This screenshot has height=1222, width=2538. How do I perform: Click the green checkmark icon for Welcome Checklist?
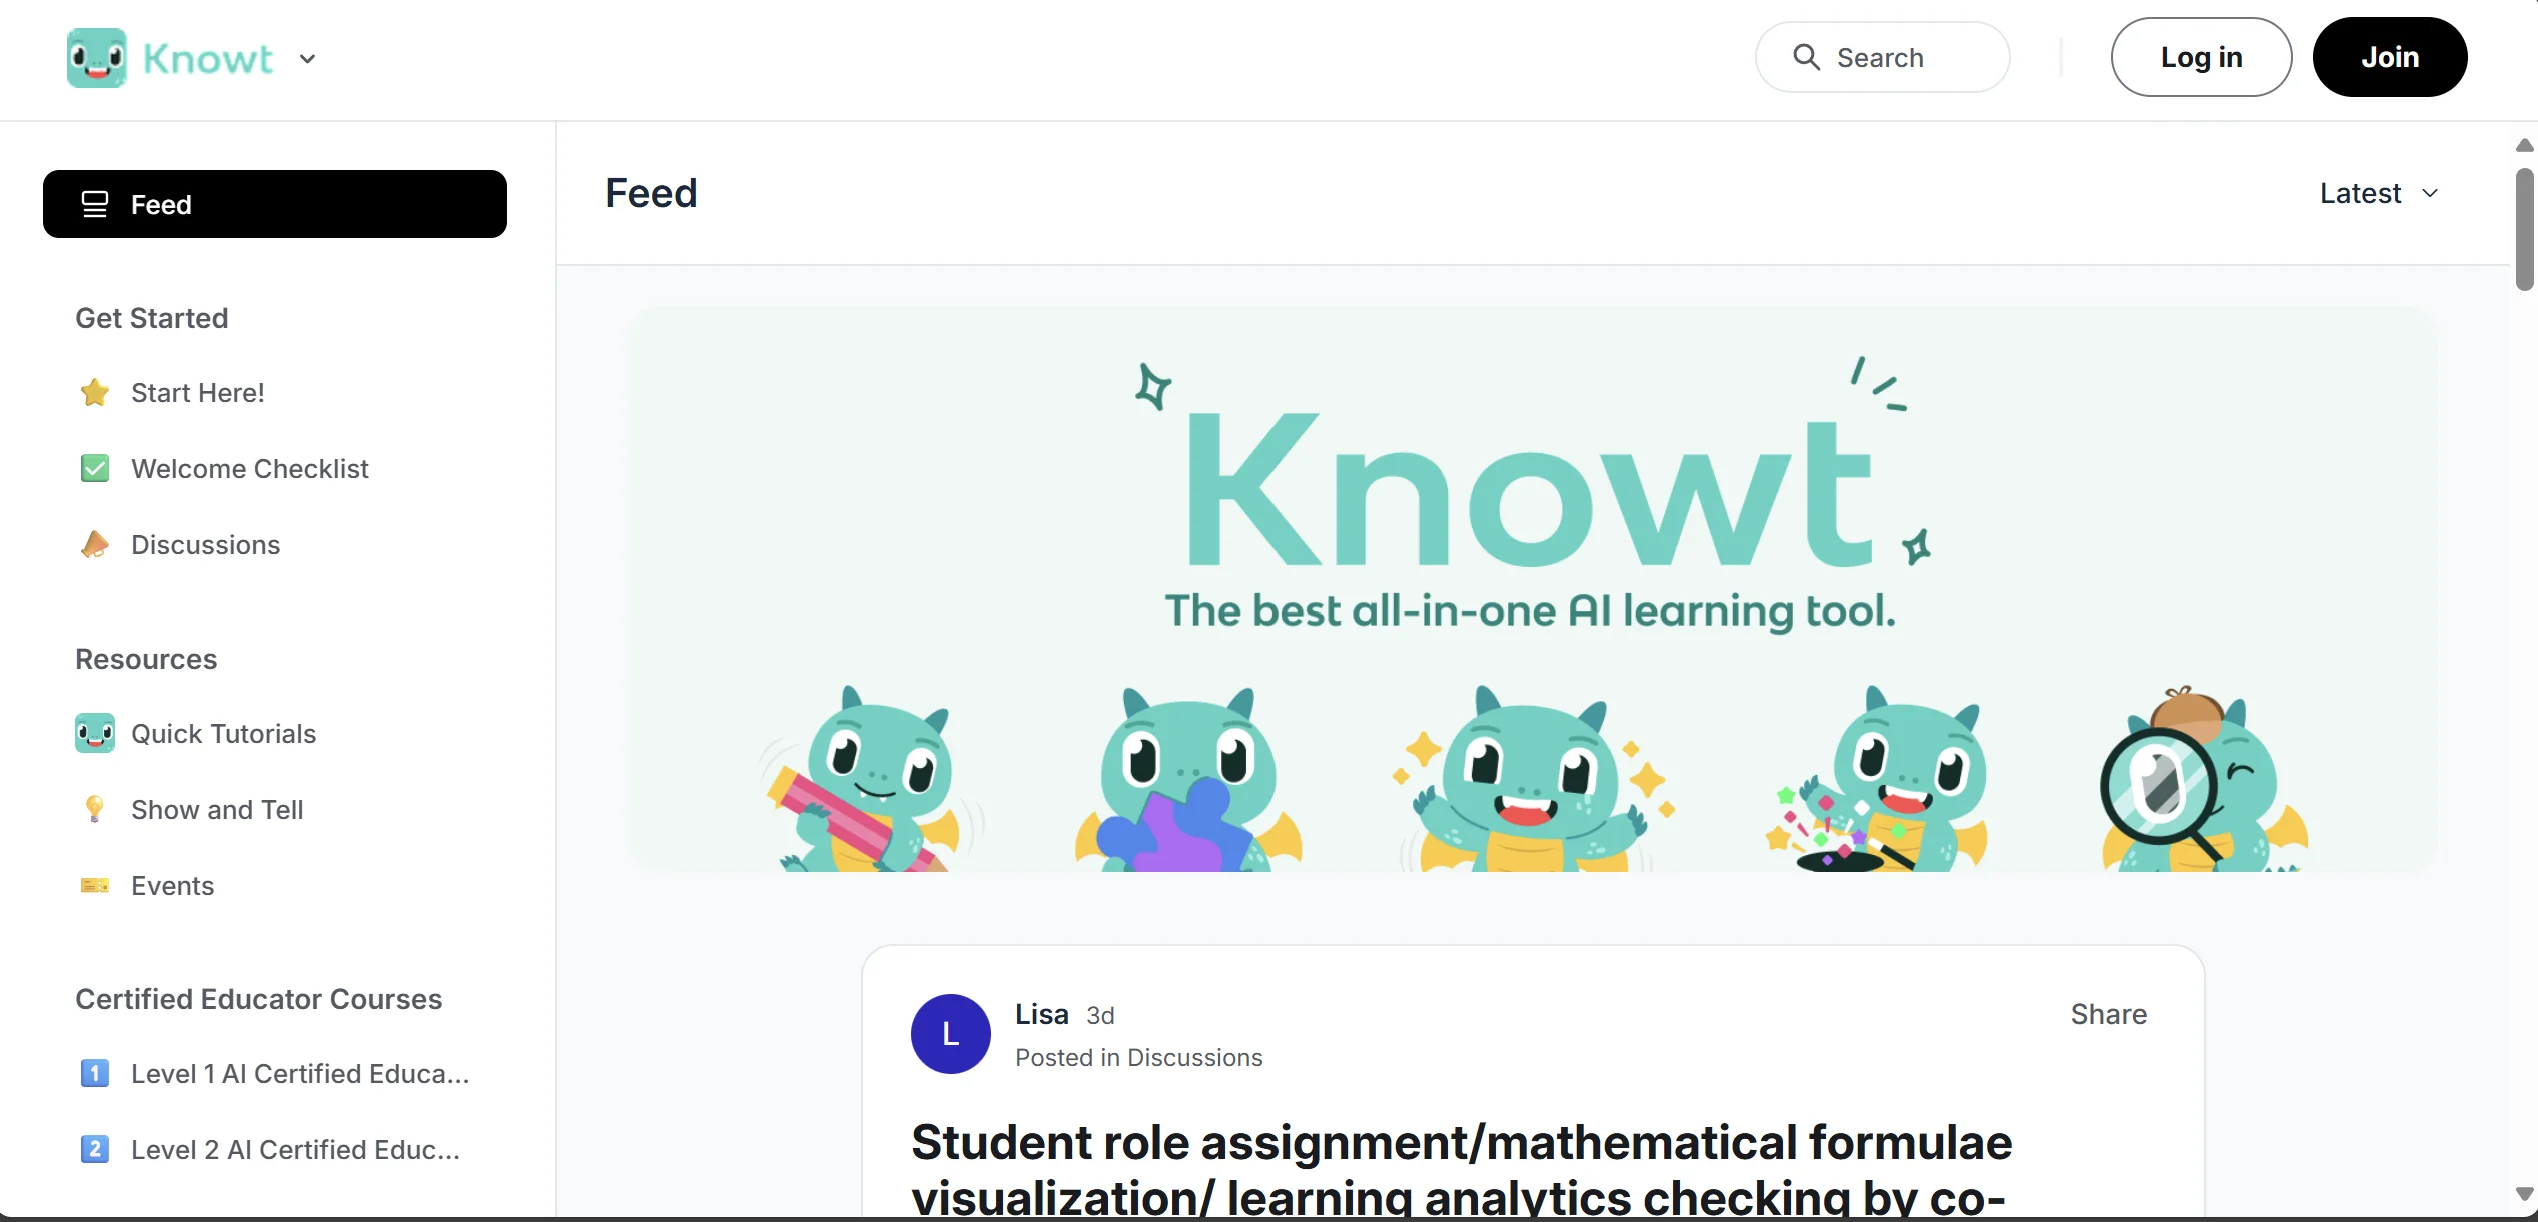94,468
